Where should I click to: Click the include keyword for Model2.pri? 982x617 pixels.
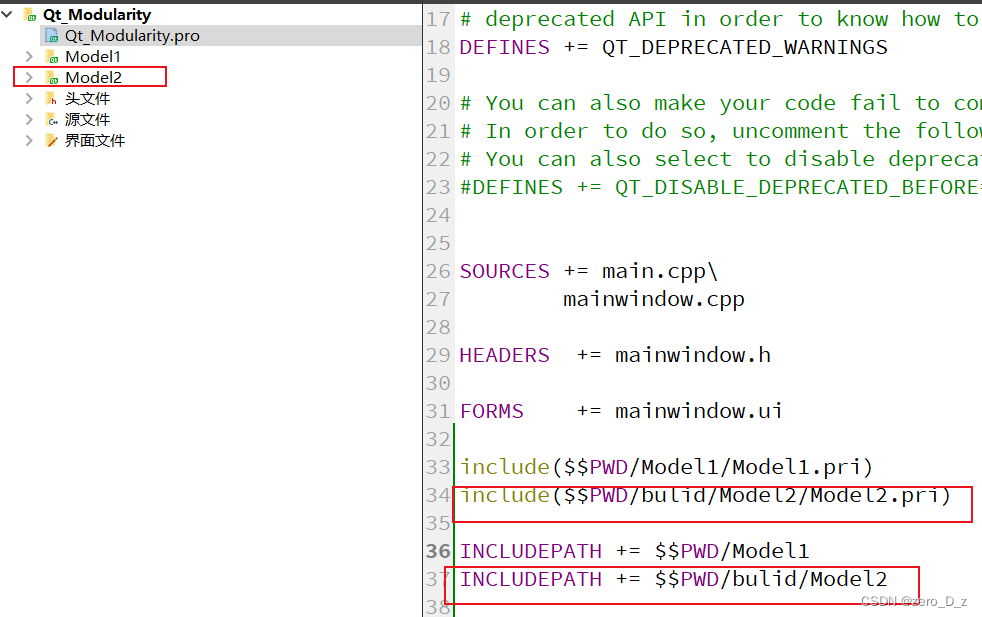tap(505, 495)
